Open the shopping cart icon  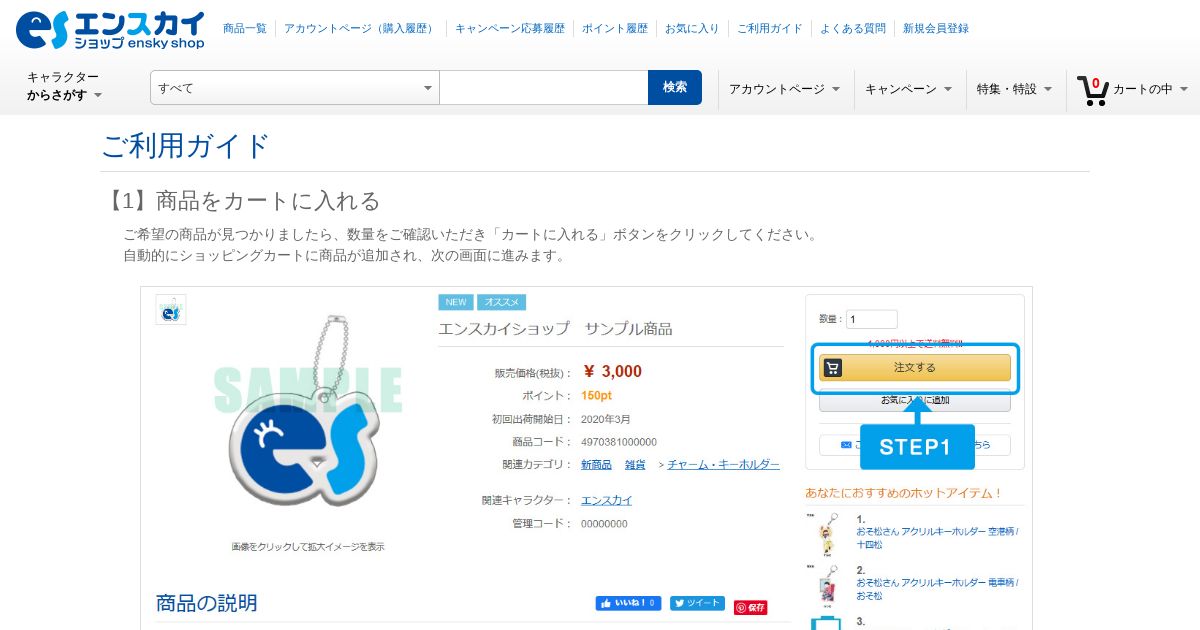(x=1092, y=90)
